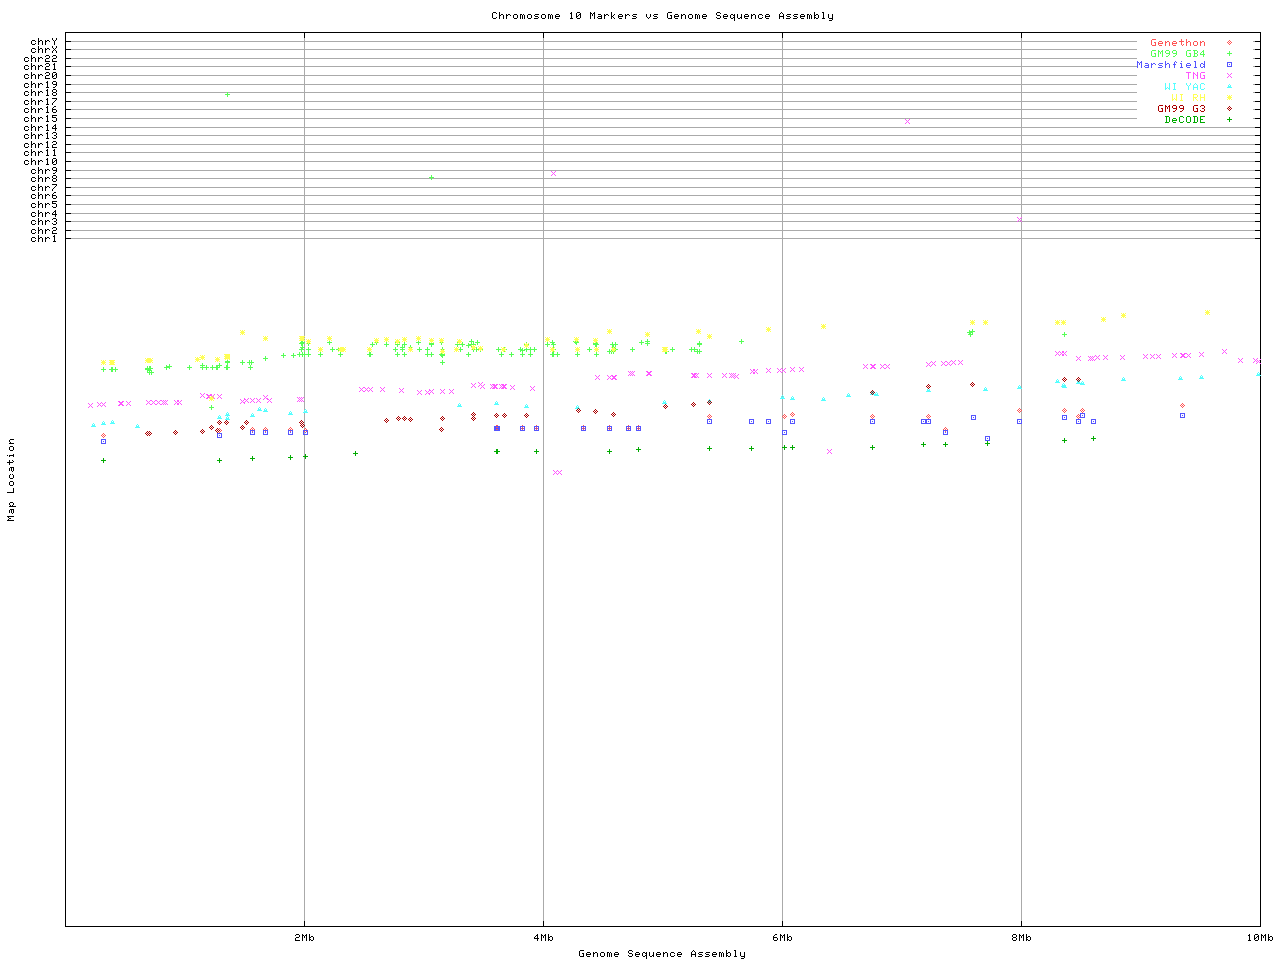Click the TNG cross symbol in legend
1280x960 pixels.
1229,76
